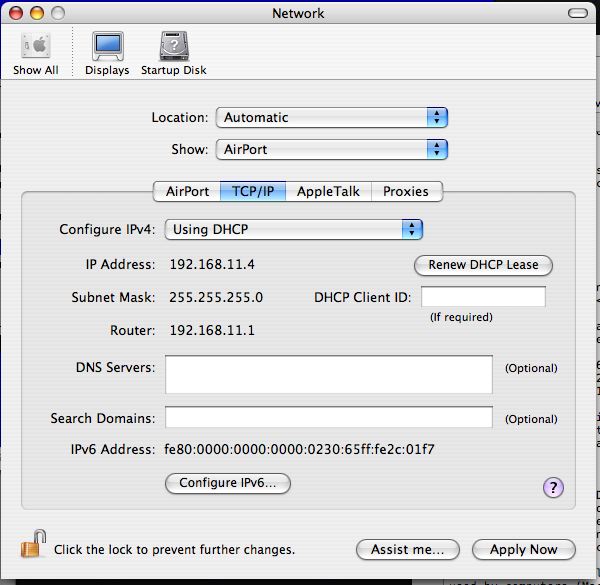Screen dimensions: 600x585
Task: Click the Renew DHCP Lease button
Action: coord(483,265)
